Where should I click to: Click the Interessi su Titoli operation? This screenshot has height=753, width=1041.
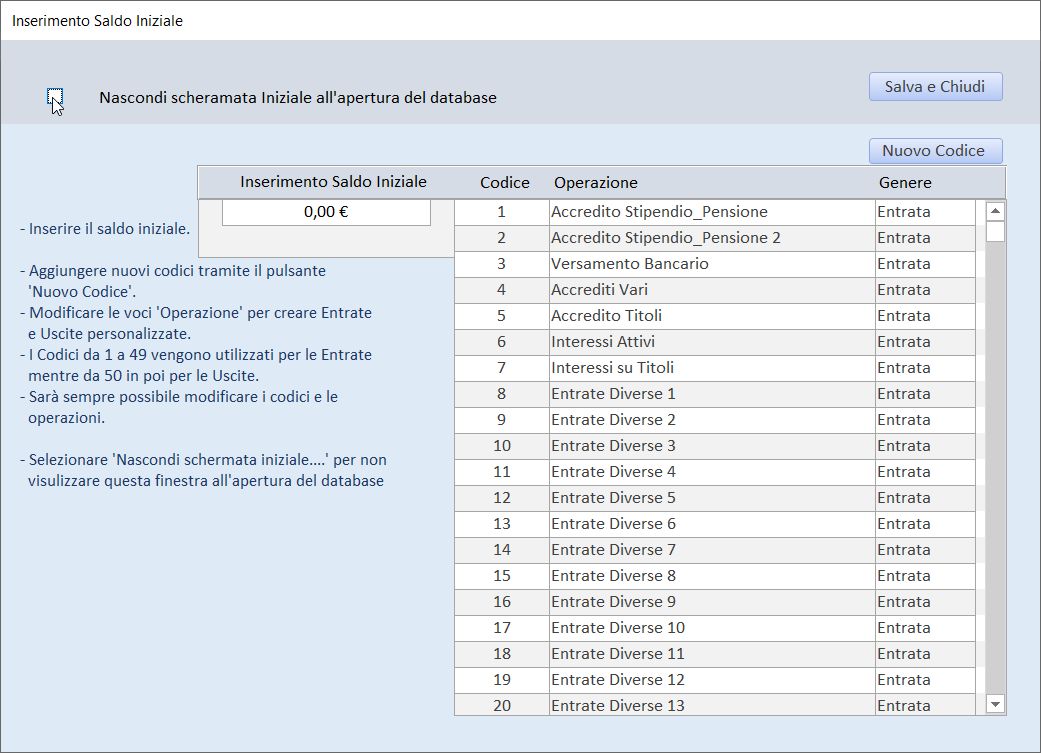click(712, 367)
